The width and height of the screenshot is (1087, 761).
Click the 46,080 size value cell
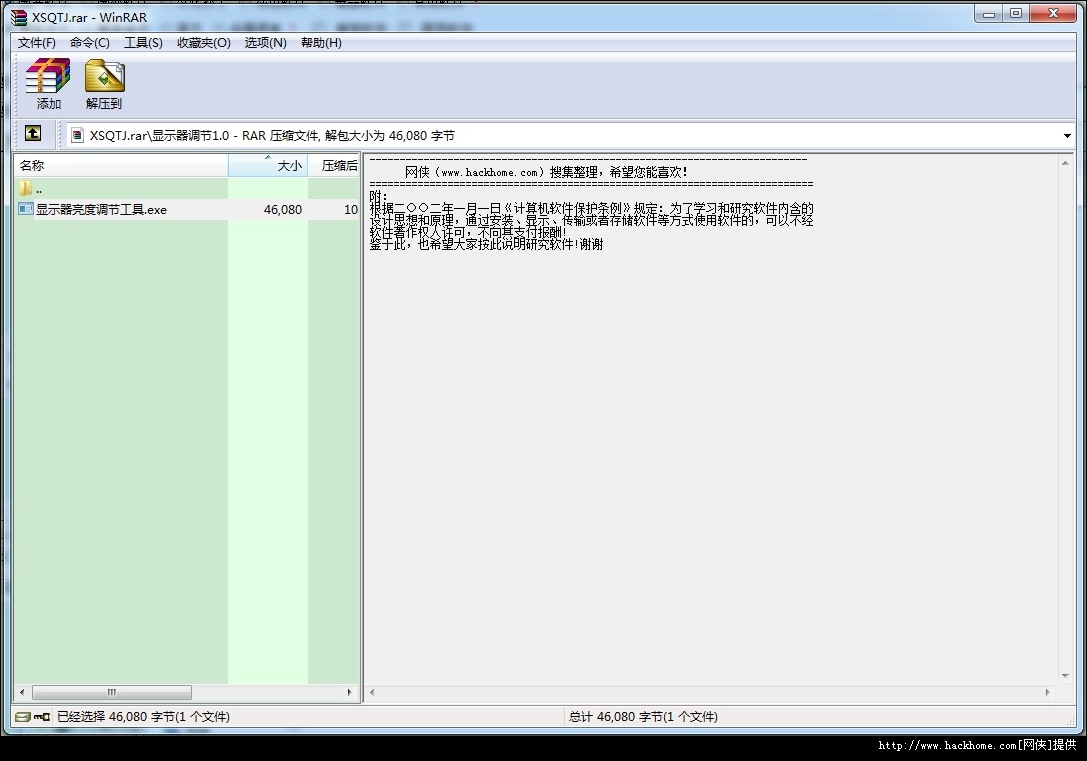(283, 209)
